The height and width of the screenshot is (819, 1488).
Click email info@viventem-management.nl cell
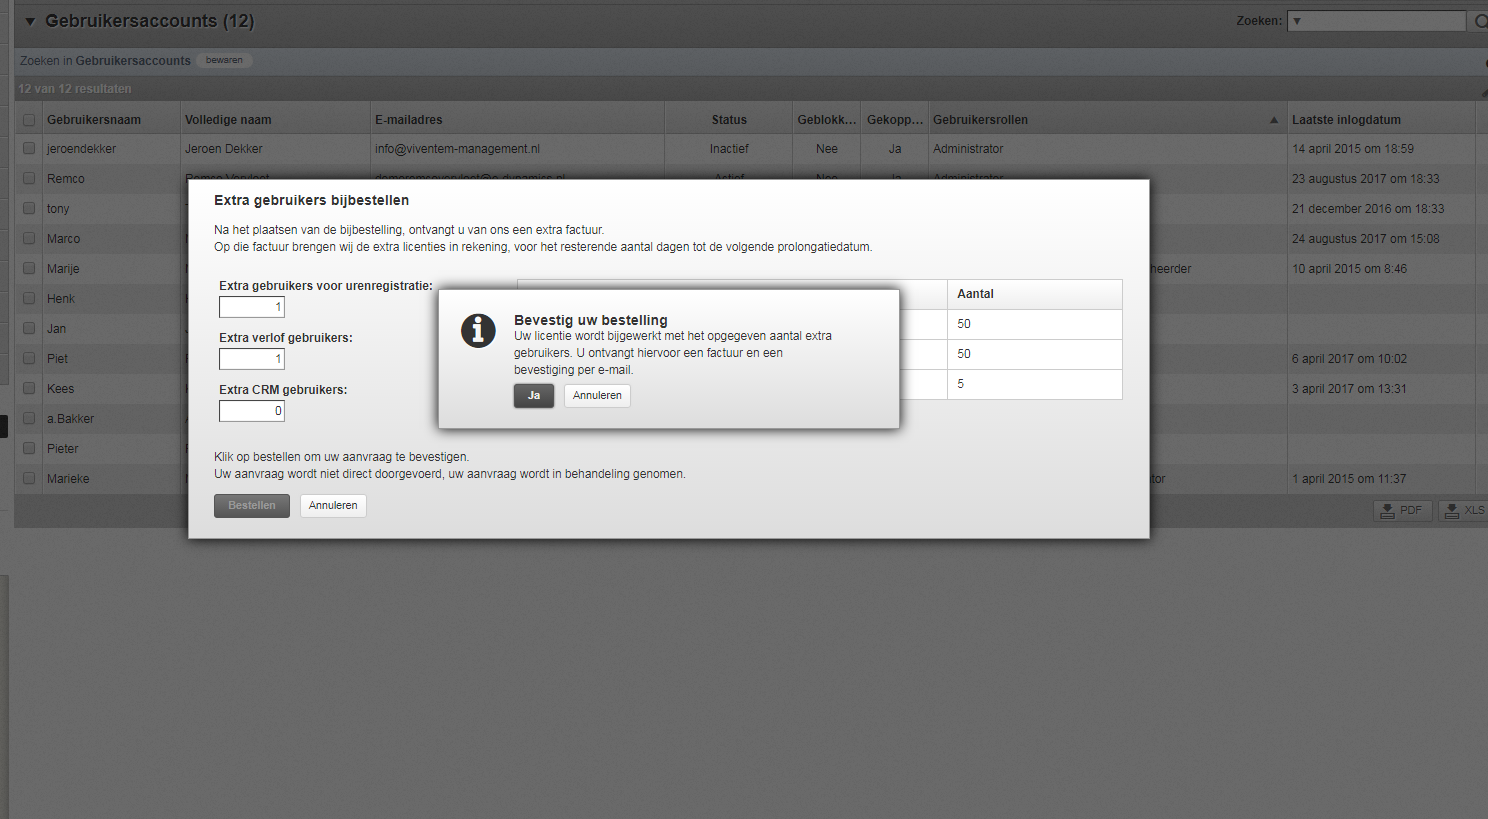457,149
